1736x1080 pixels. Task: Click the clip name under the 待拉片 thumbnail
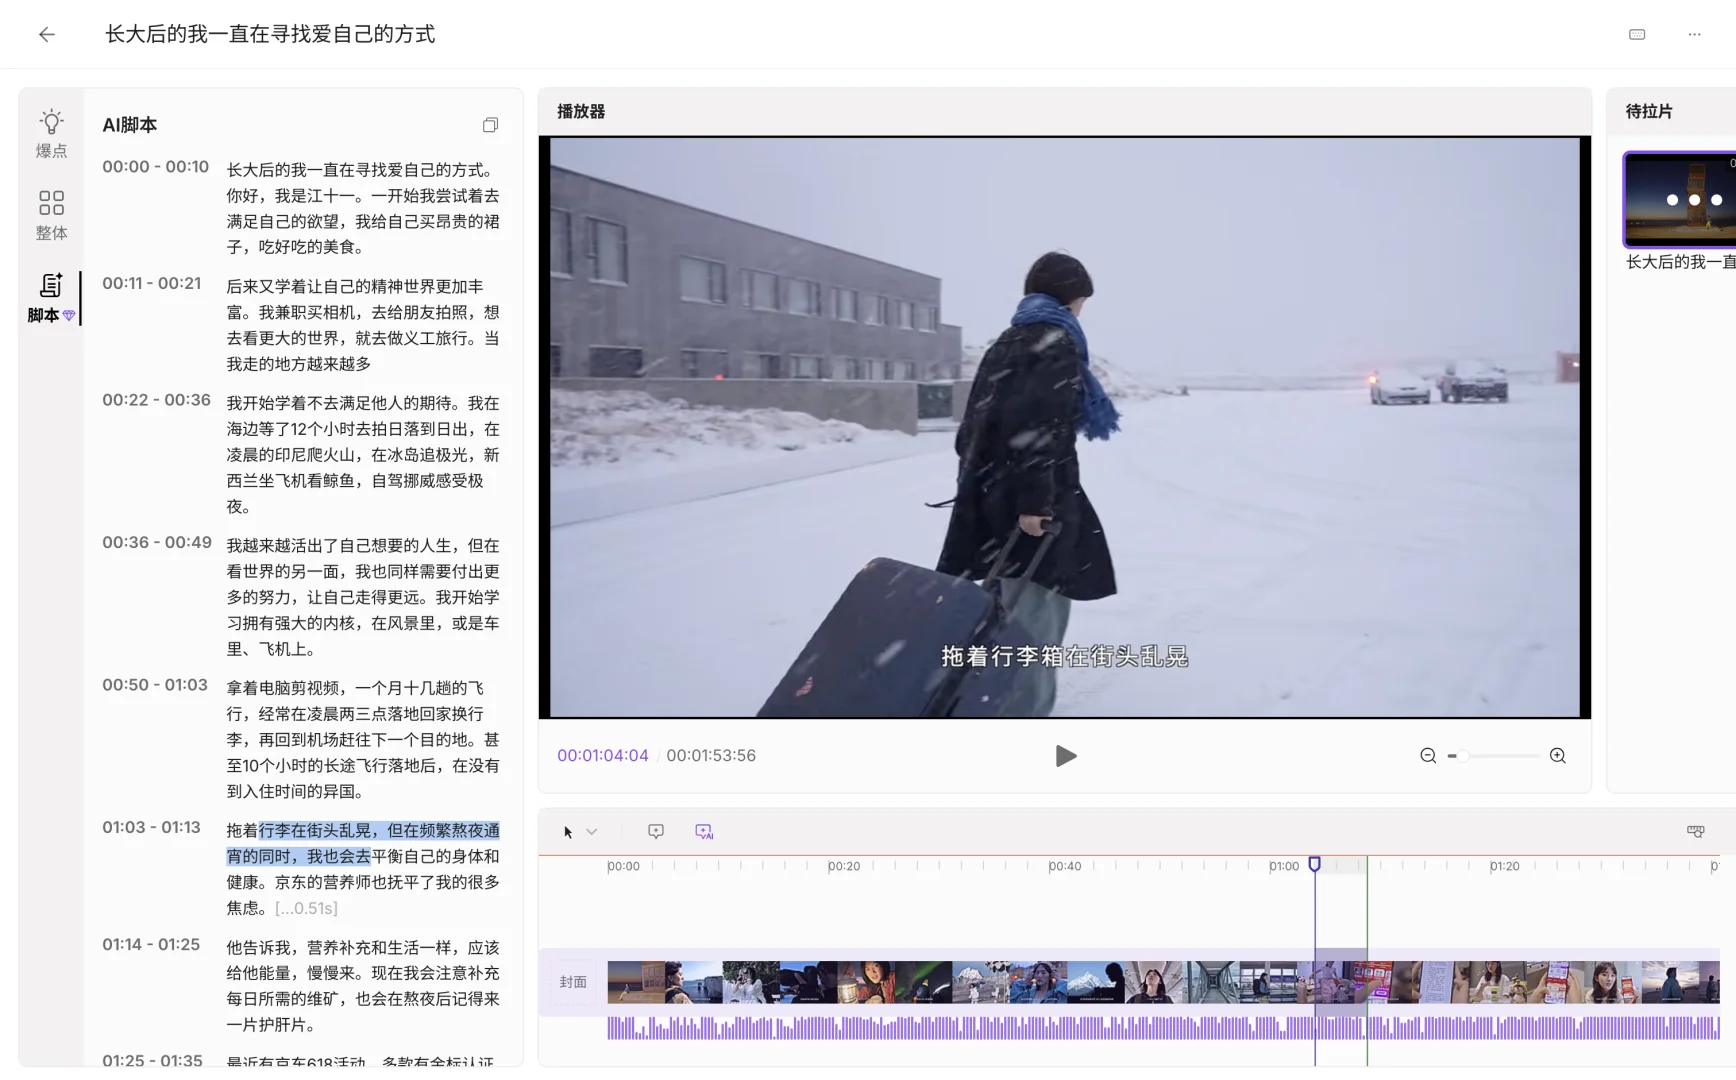[1681, 262]
